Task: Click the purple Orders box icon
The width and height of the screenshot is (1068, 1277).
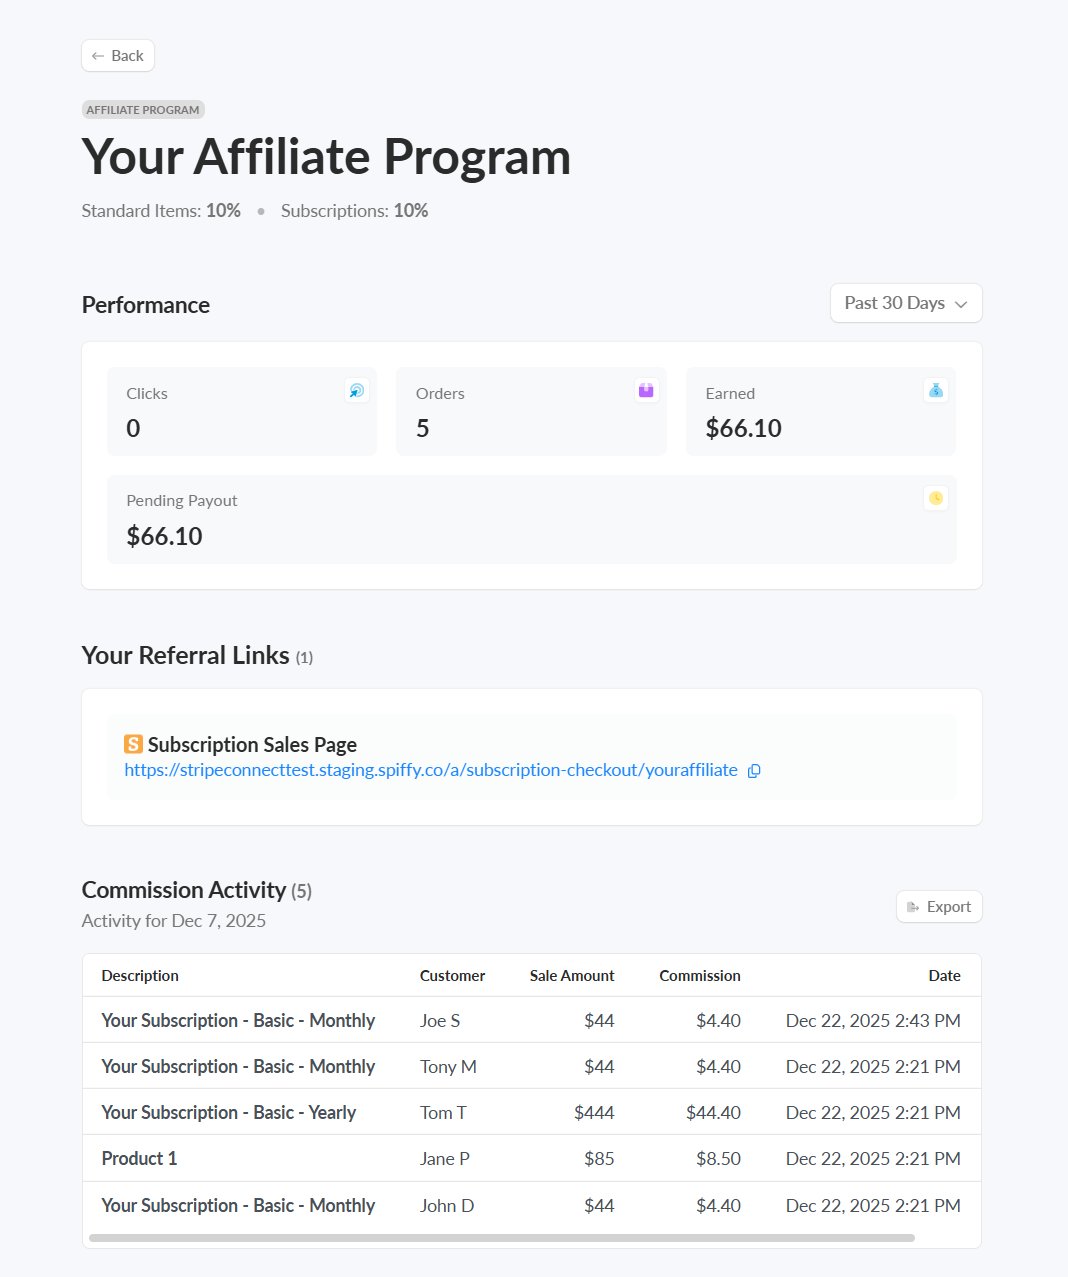Action: pos(646,390)
